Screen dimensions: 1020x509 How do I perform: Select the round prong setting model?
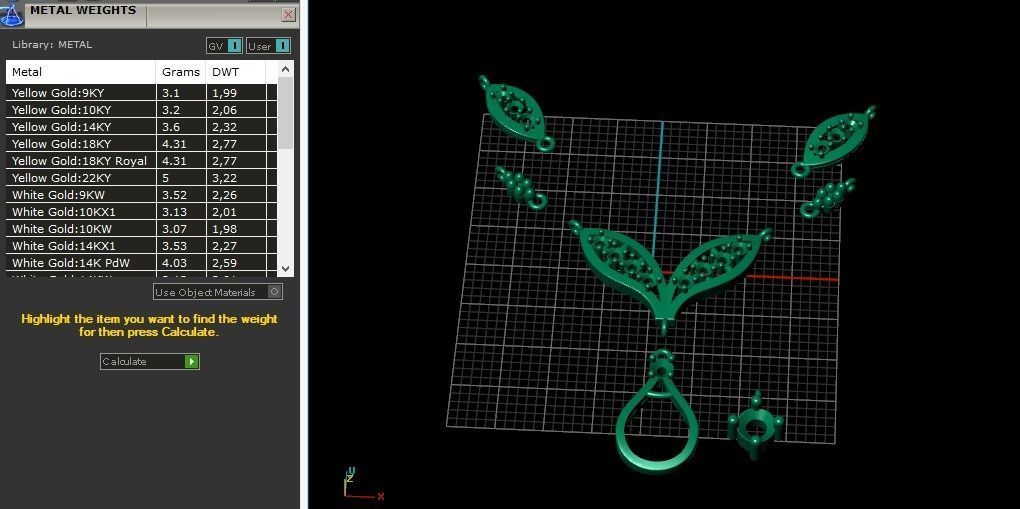[755, 424]
